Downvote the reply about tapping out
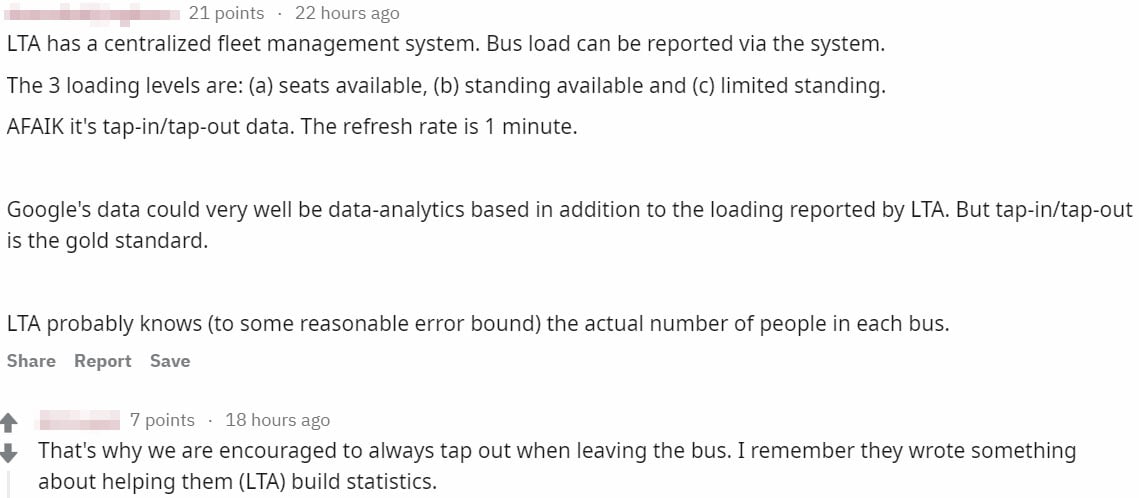The image size is (1139, 498). [x=9, y=452]
